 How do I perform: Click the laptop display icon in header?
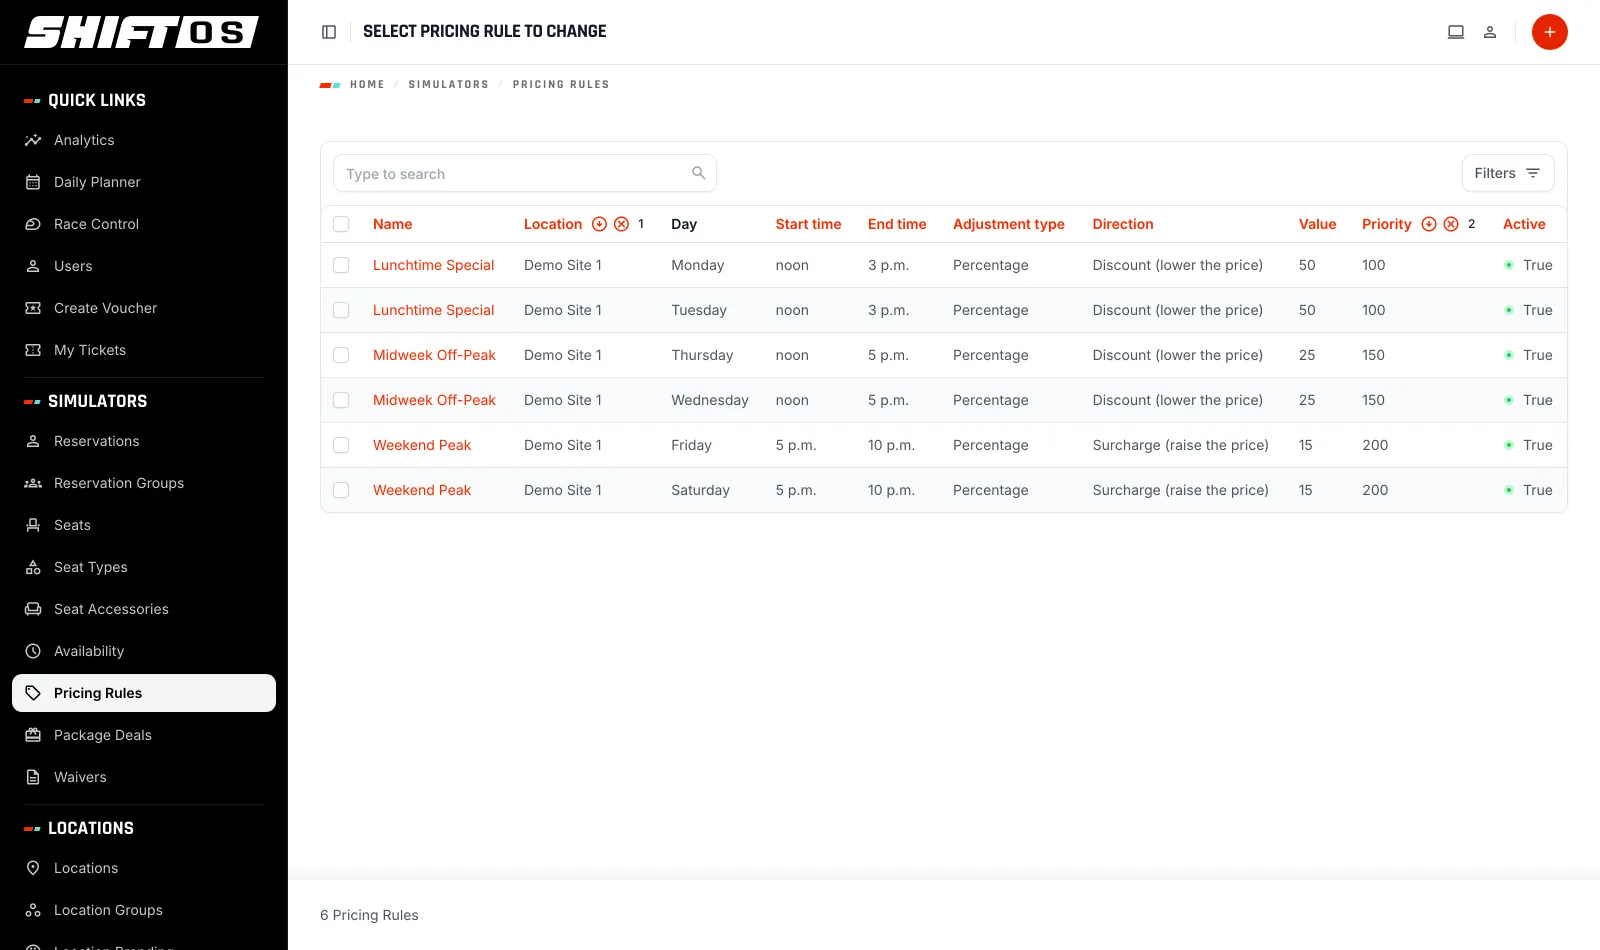(1456, 32)
